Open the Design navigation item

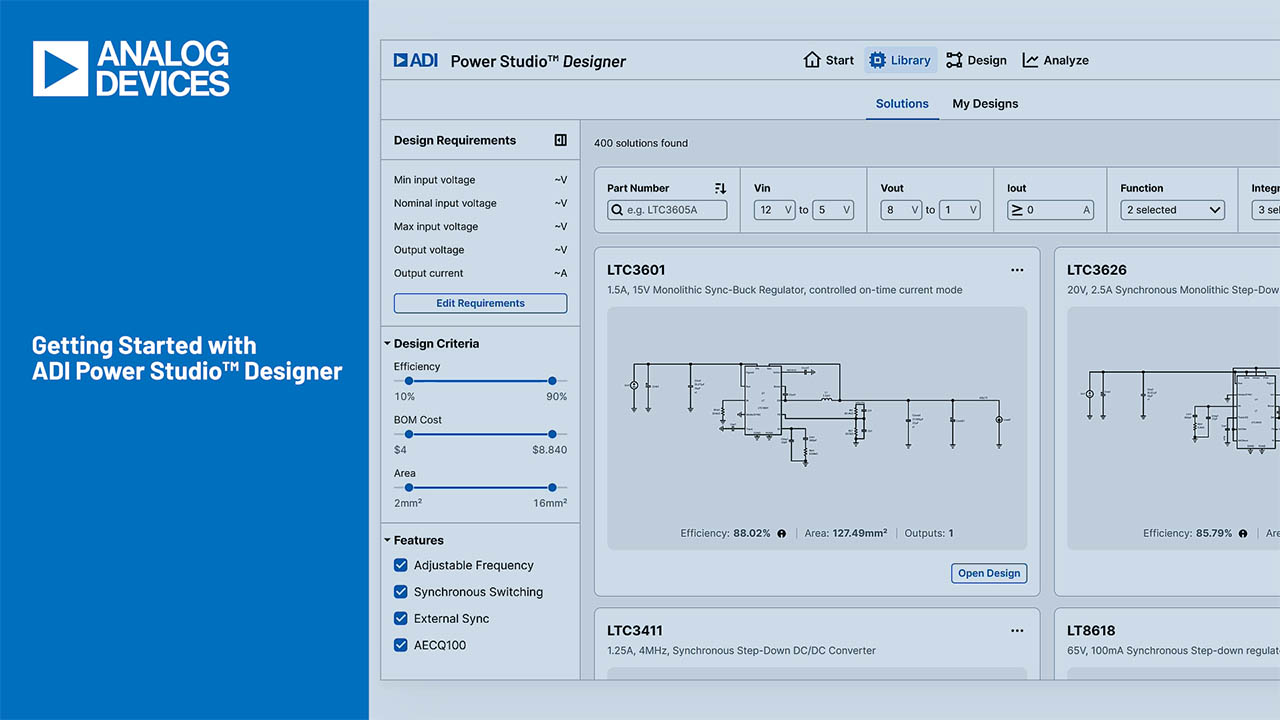point(976,60)
